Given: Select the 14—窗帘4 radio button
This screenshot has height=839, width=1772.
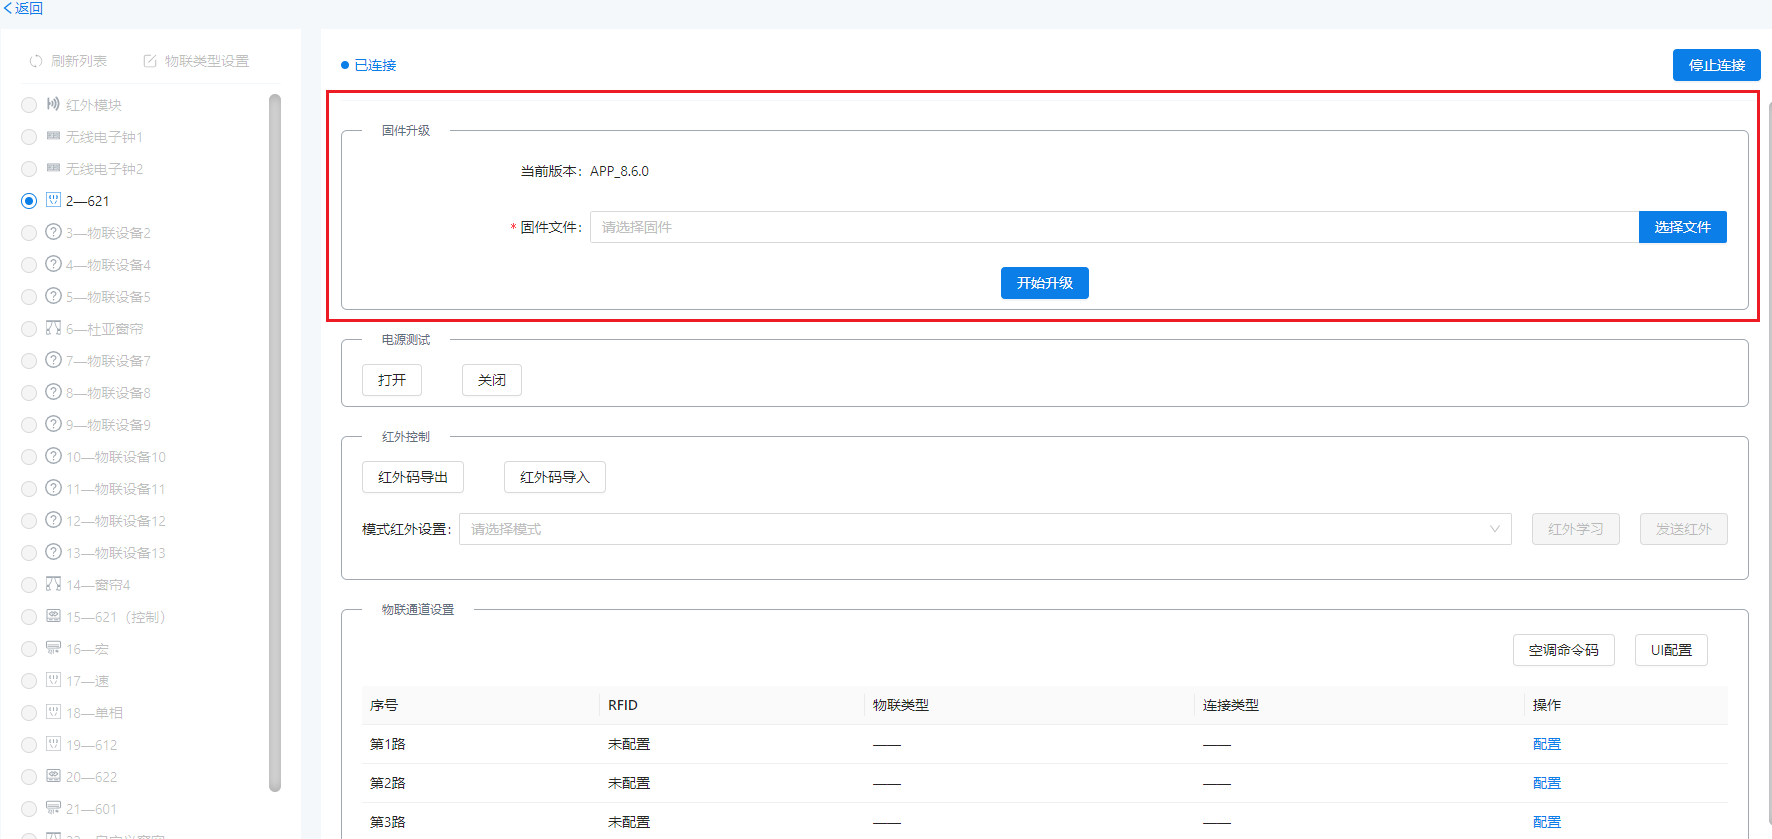Looking at the screenshot, I should tap(29, 585).
